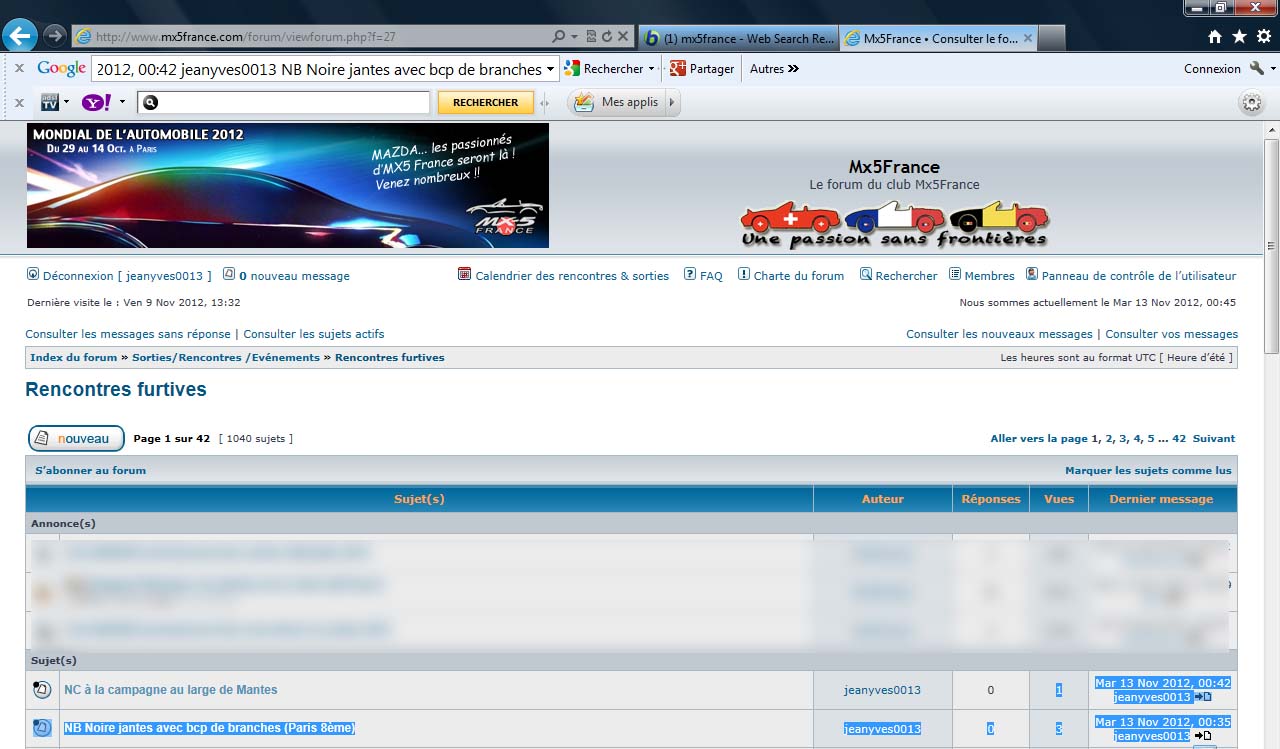The height and width of the screenshot is (749, 1280).
Task: Click the three-cars Mx5France logo
Action: 894,224
